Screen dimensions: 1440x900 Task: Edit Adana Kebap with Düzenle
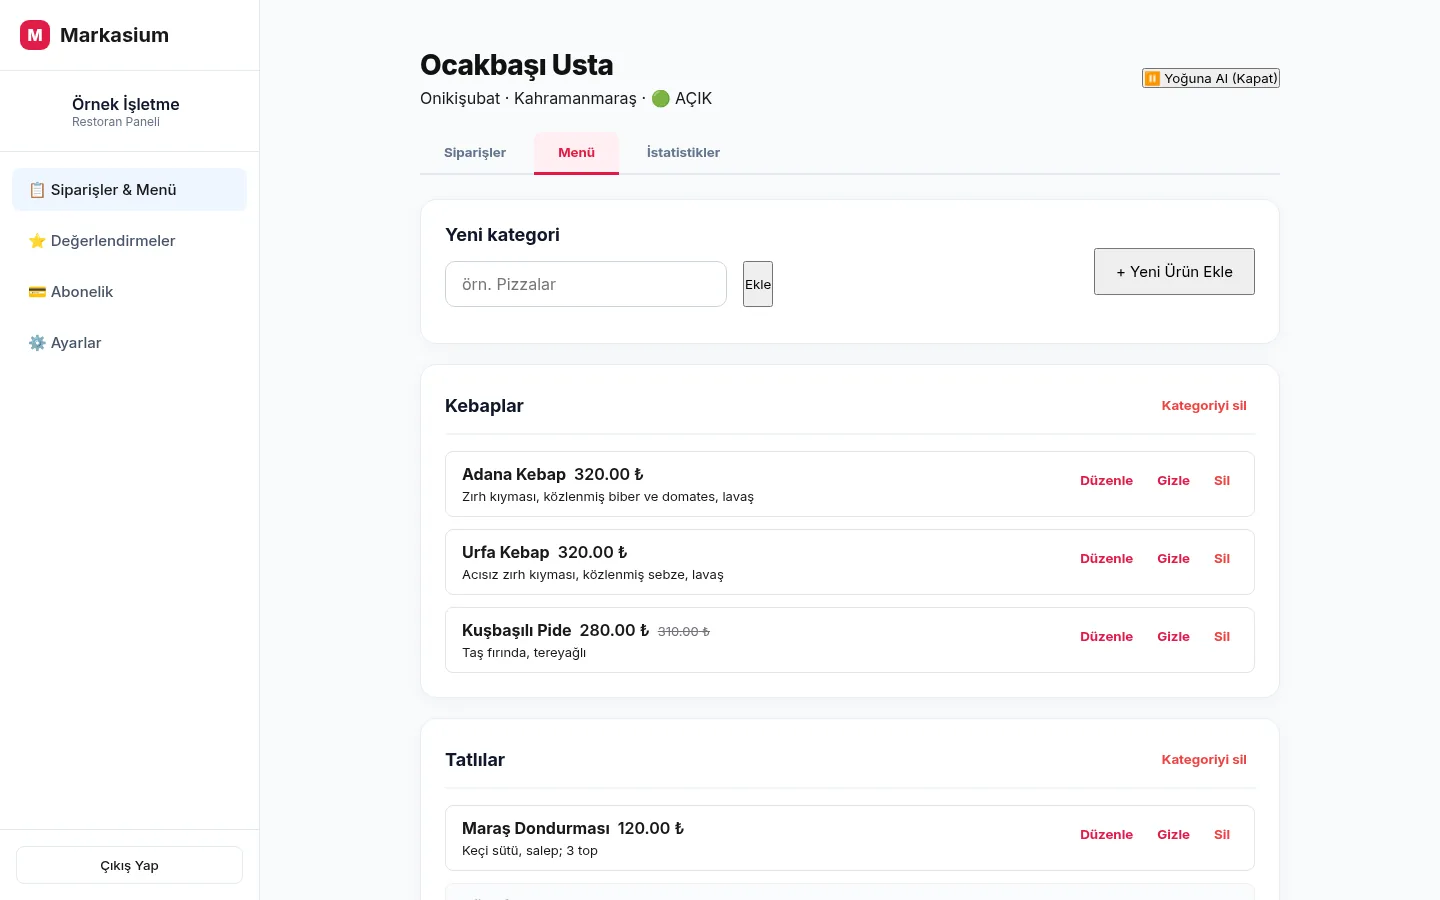coord(1106,481)
